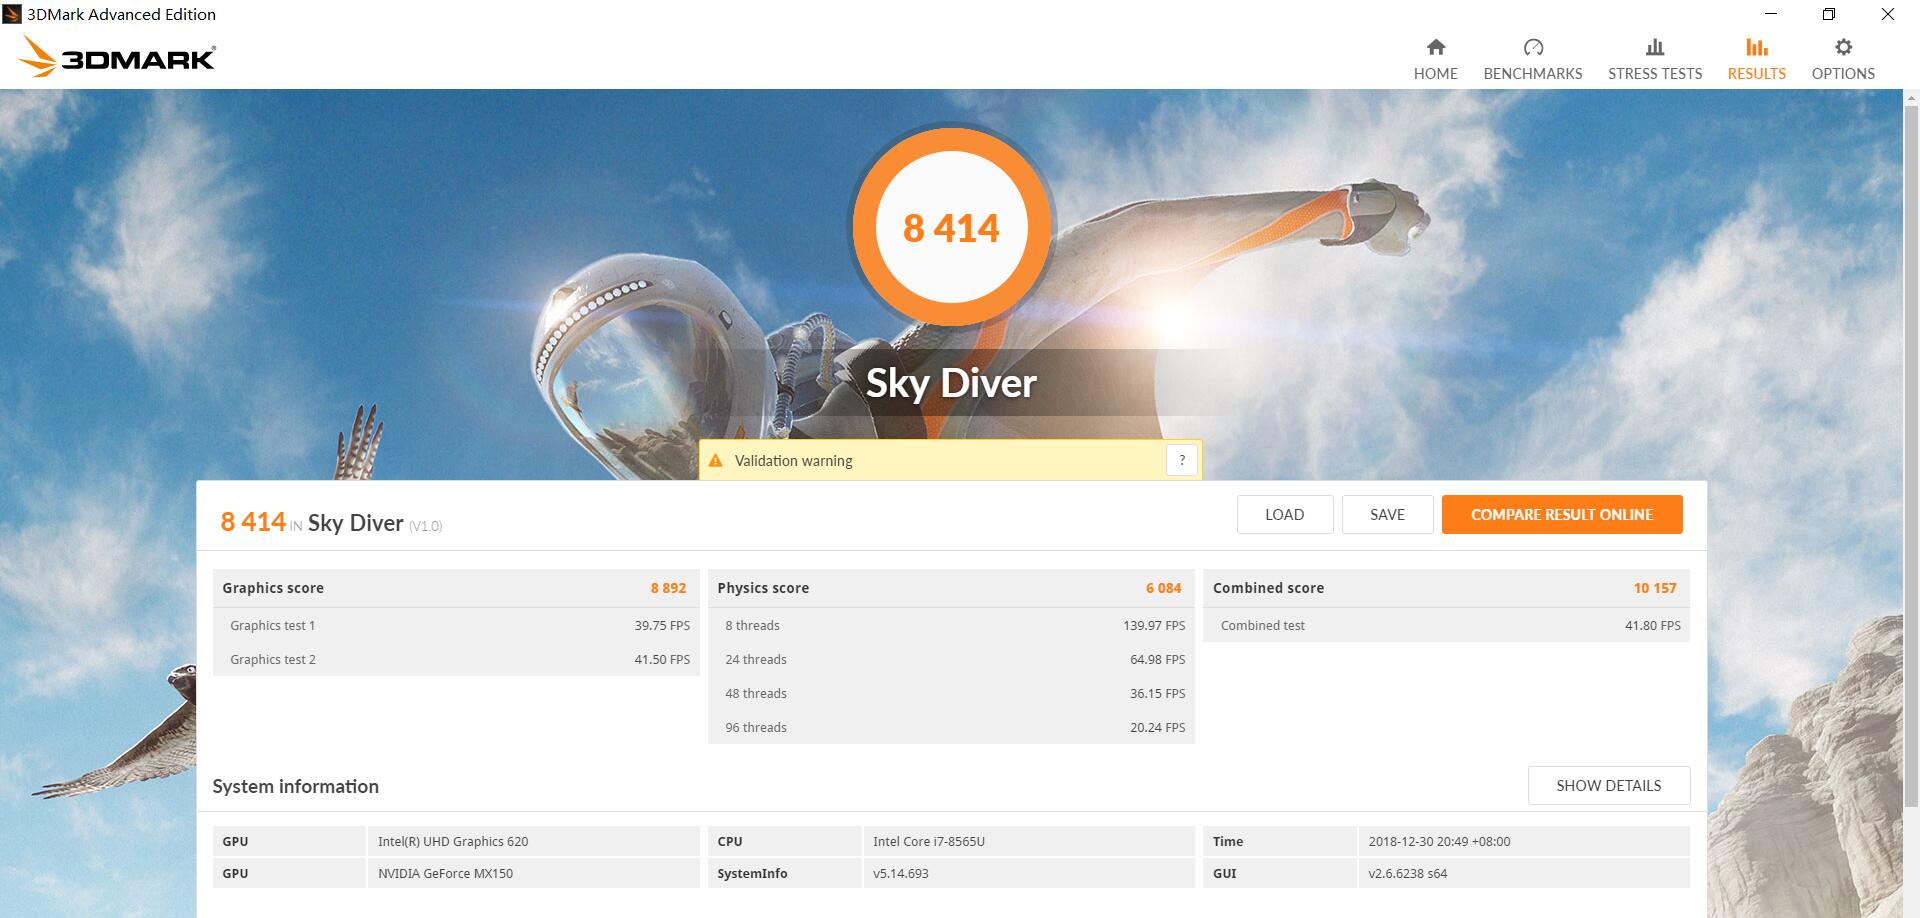
Task: Click the 41.50 FPS value
Action: (662, 659)
